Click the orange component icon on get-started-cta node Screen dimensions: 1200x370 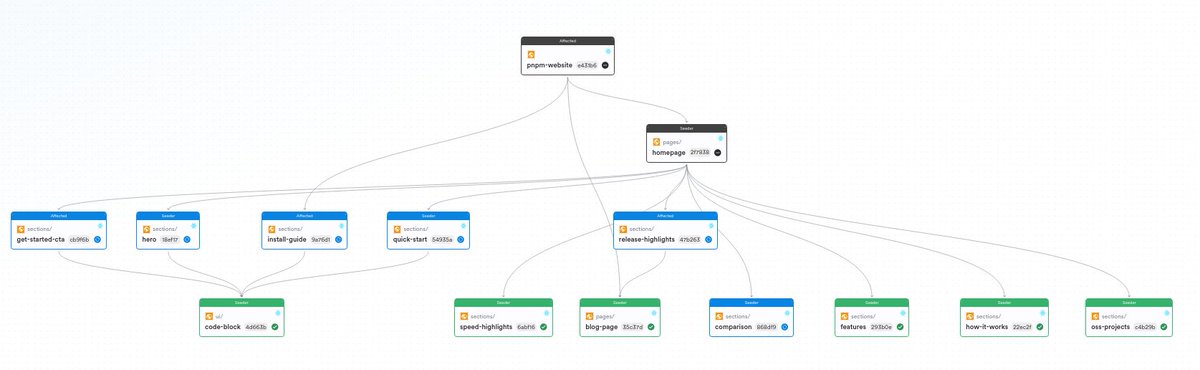pos(21,229)
